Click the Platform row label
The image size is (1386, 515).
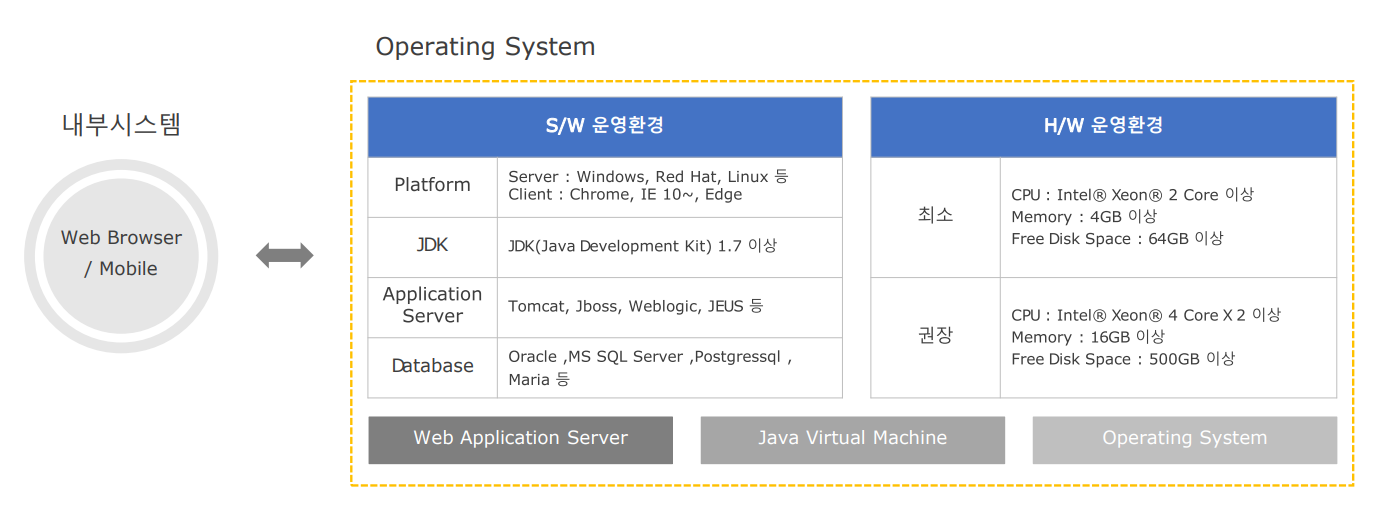(x=432, y=185)
